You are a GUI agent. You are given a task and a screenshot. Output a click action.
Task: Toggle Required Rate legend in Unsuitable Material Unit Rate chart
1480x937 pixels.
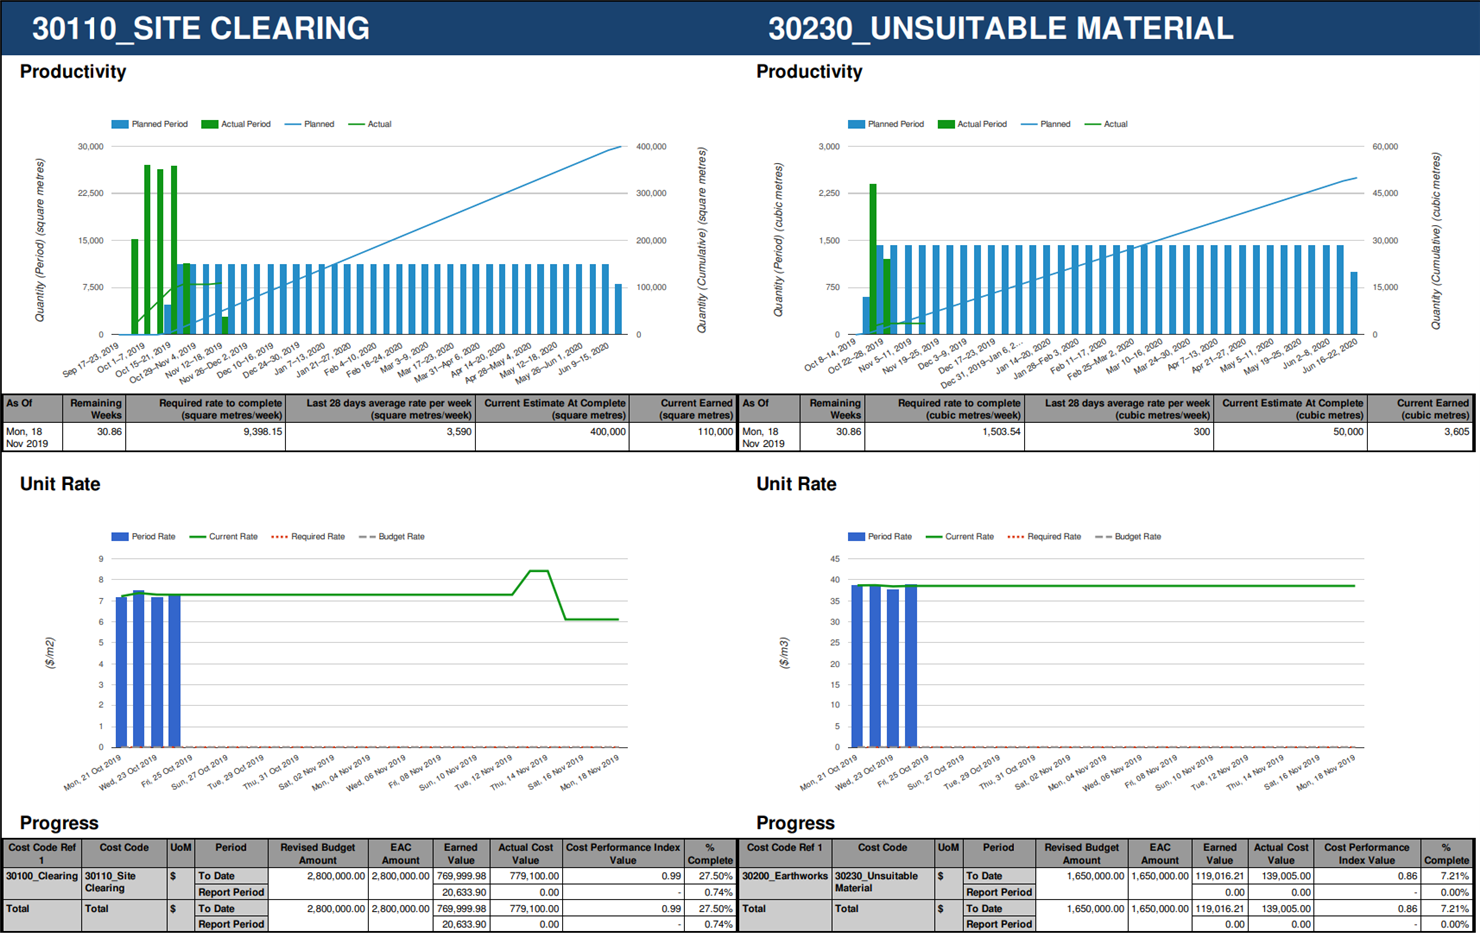pos(1044,537)
